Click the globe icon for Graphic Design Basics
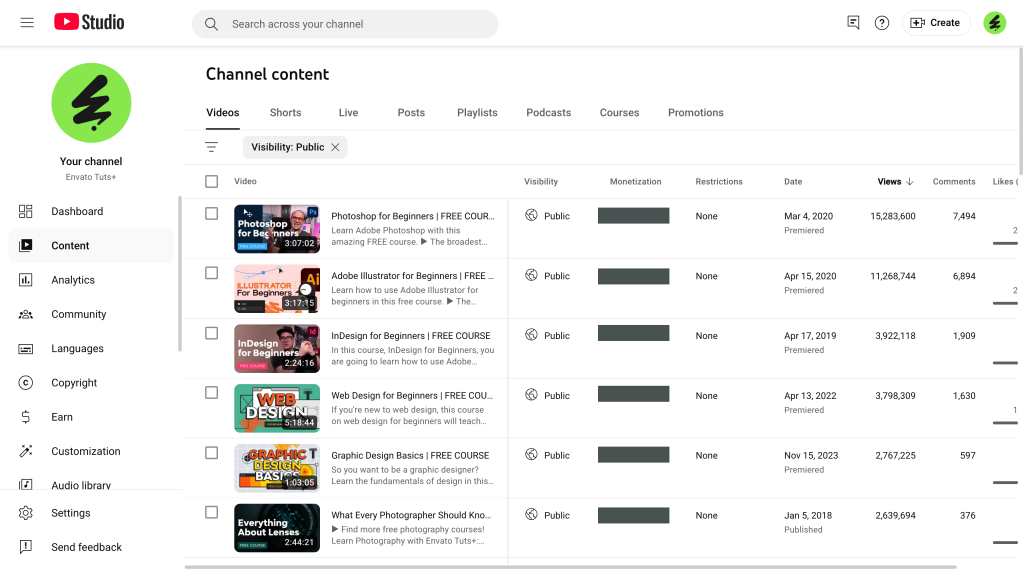1024x570 pixels. [x=532, y=454]
